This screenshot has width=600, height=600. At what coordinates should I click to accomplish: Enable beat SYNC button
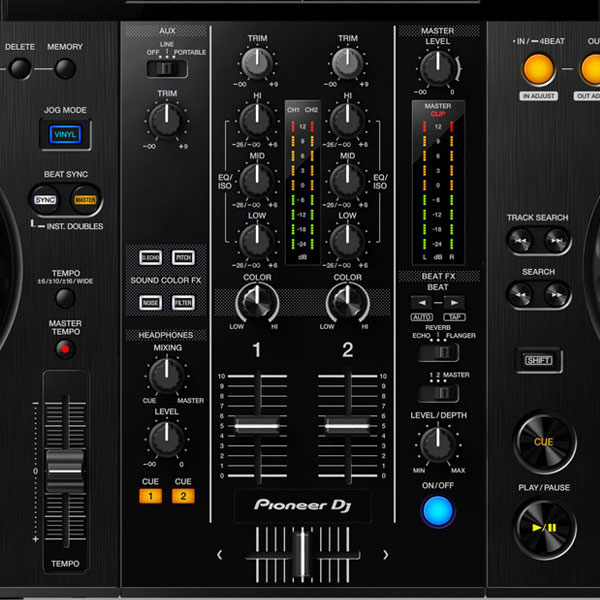(45, 200)
